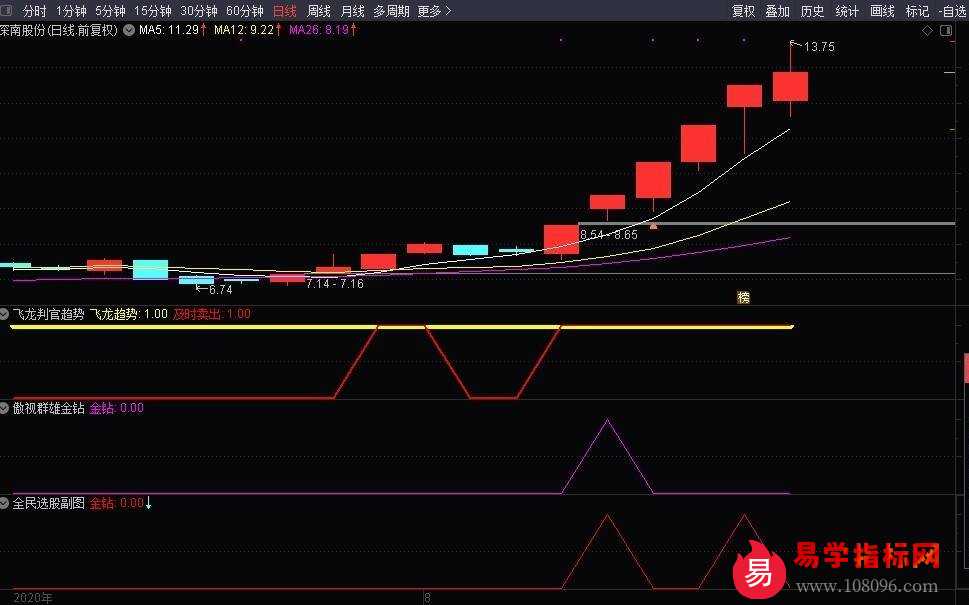Click the highest candlestick near 13.75
Screen dimensions: 969x605
(790, 86)
